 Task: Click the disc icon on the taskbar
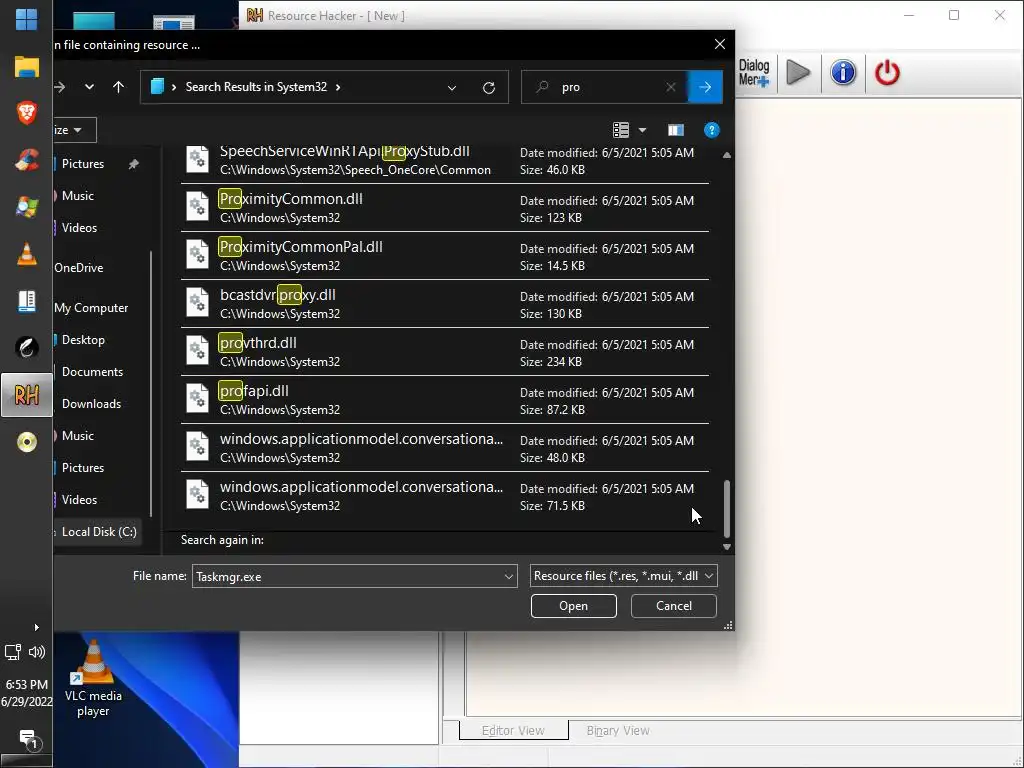(x=26, y=442)
